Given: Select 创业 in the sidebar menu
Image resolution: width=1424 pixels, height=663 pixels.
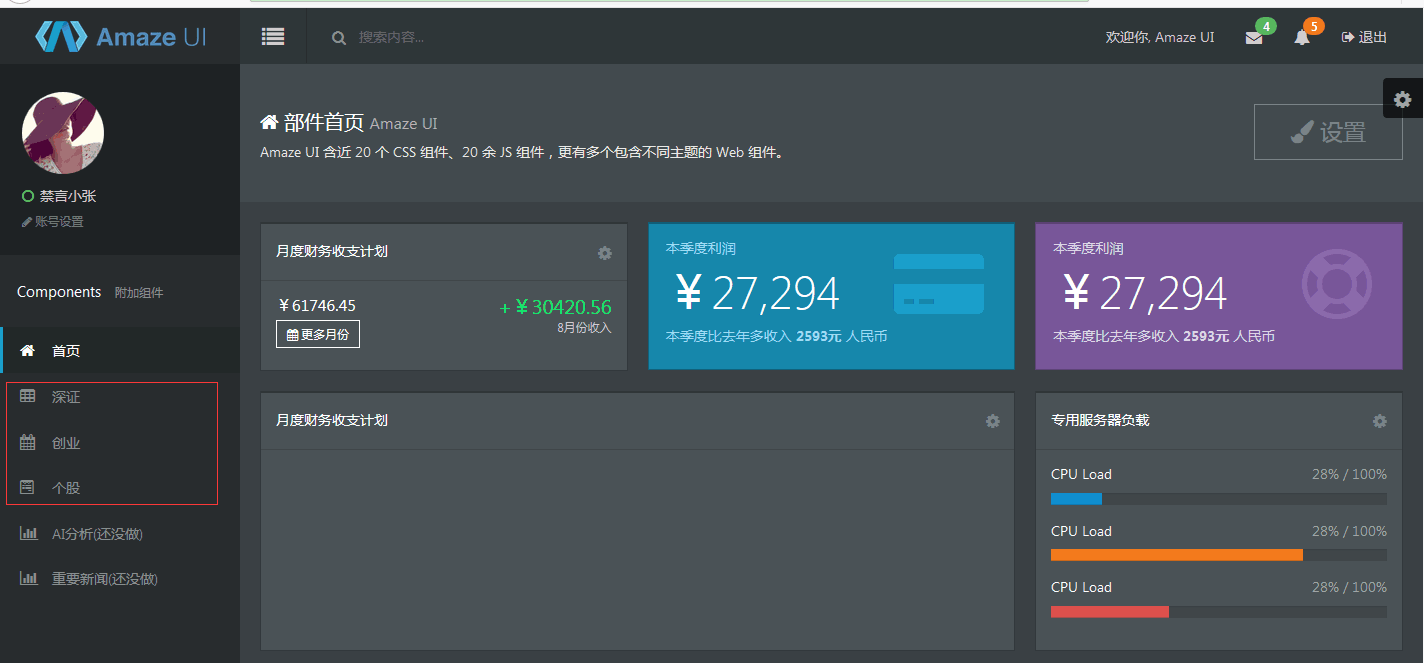Looking at the screenshot, I should tap(120, 443).
